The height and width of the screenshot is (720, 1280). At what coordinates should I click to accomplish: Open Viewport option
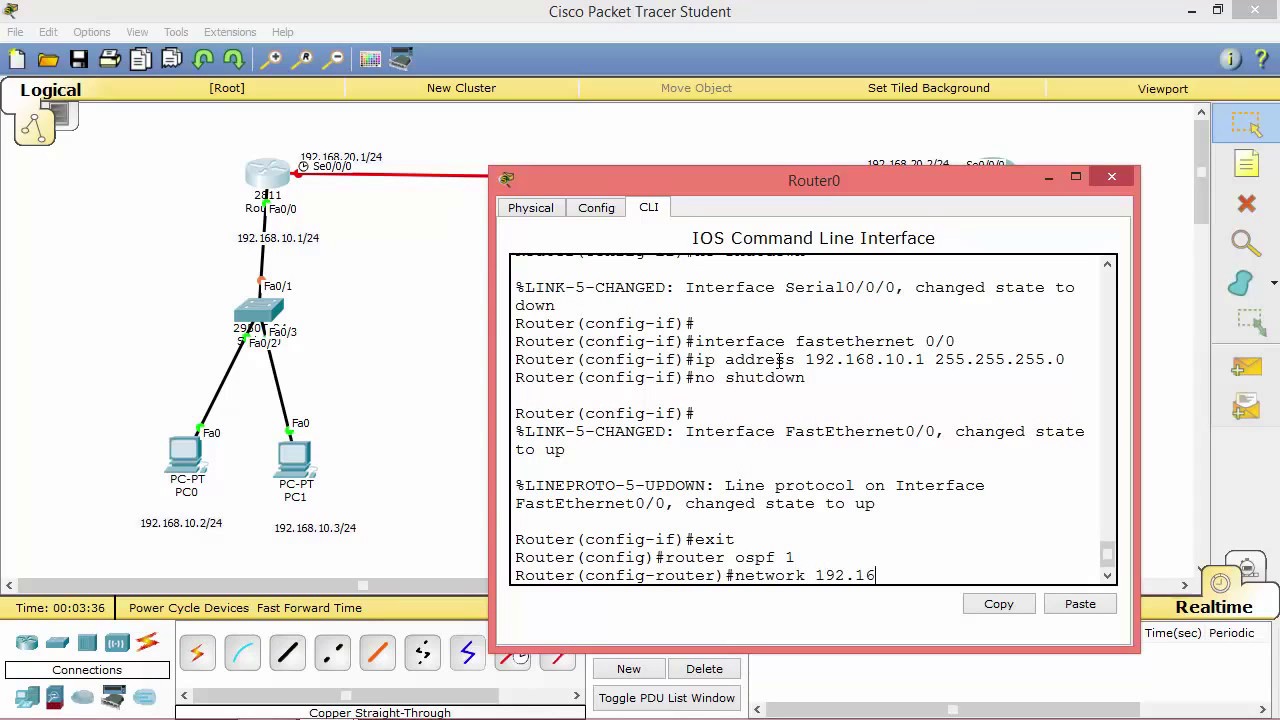pos(1163,89)
